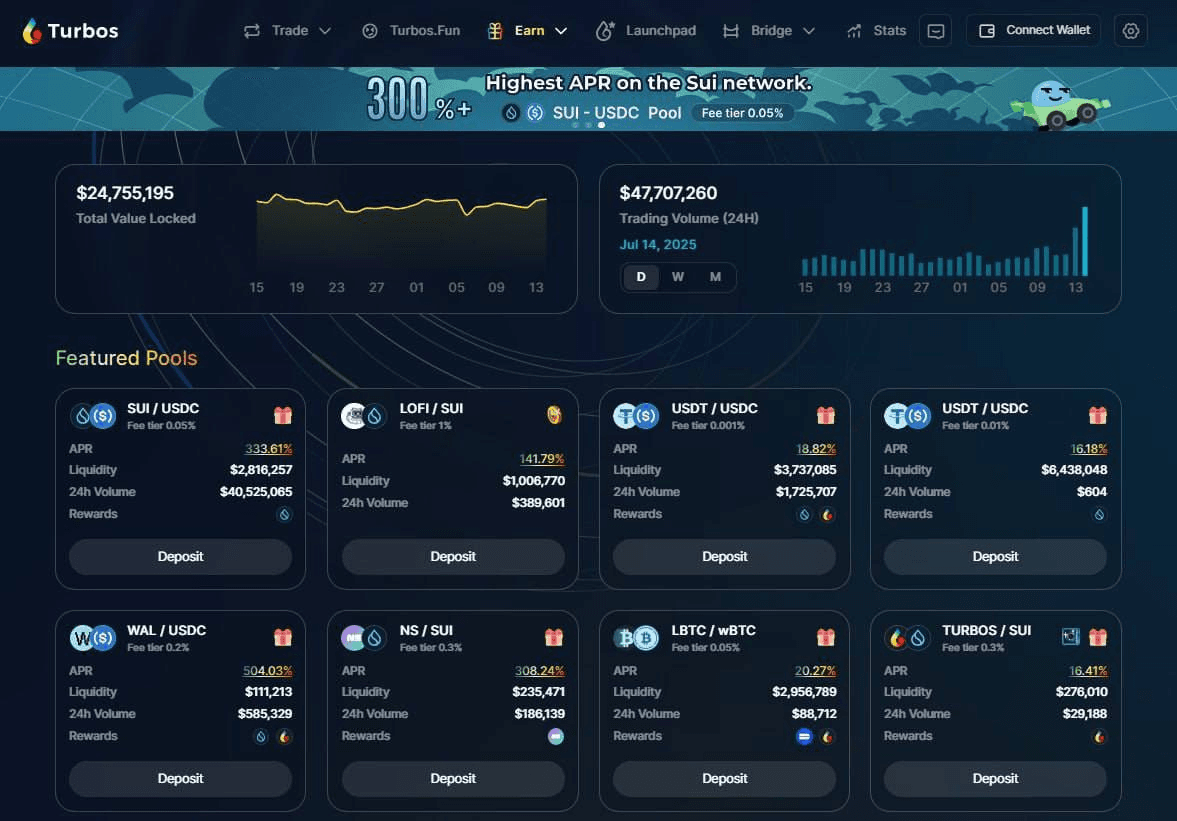Click SUI reward icon on USDT / USDC 0.01% card
The width and height of the screenshot is (1177, 821).
(1099, 515)
